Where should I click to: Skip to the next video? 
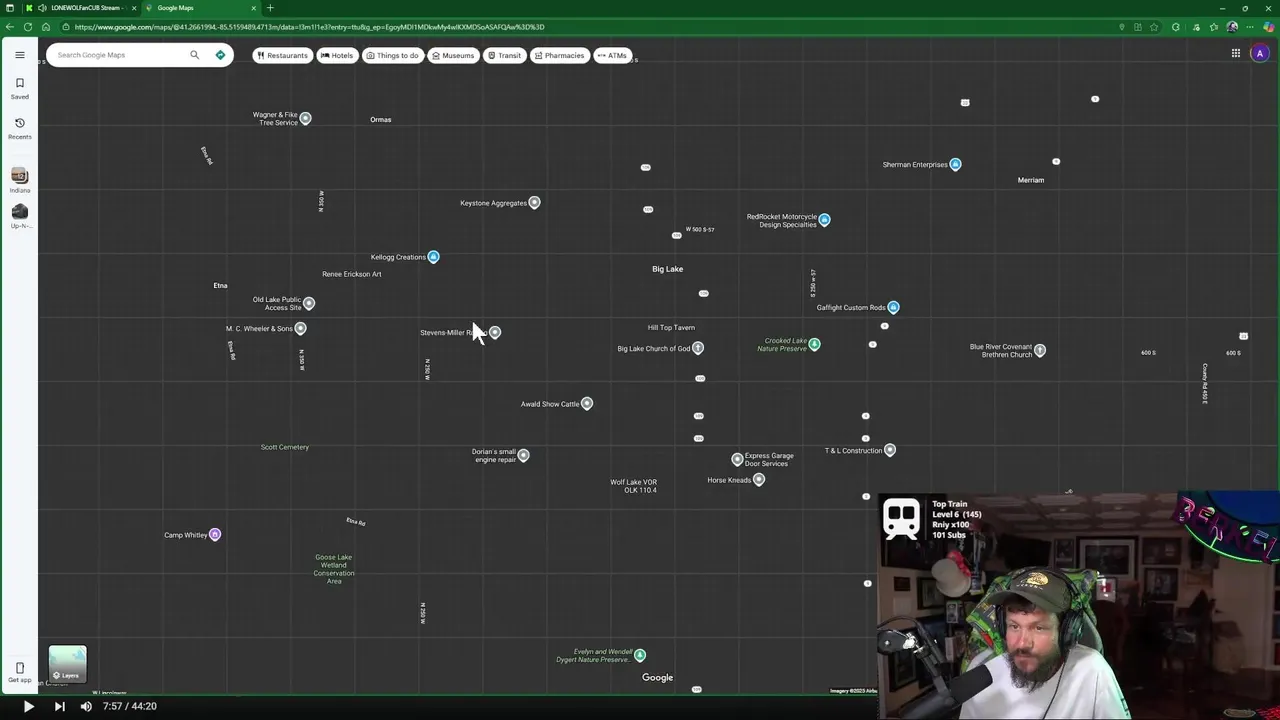59,706
